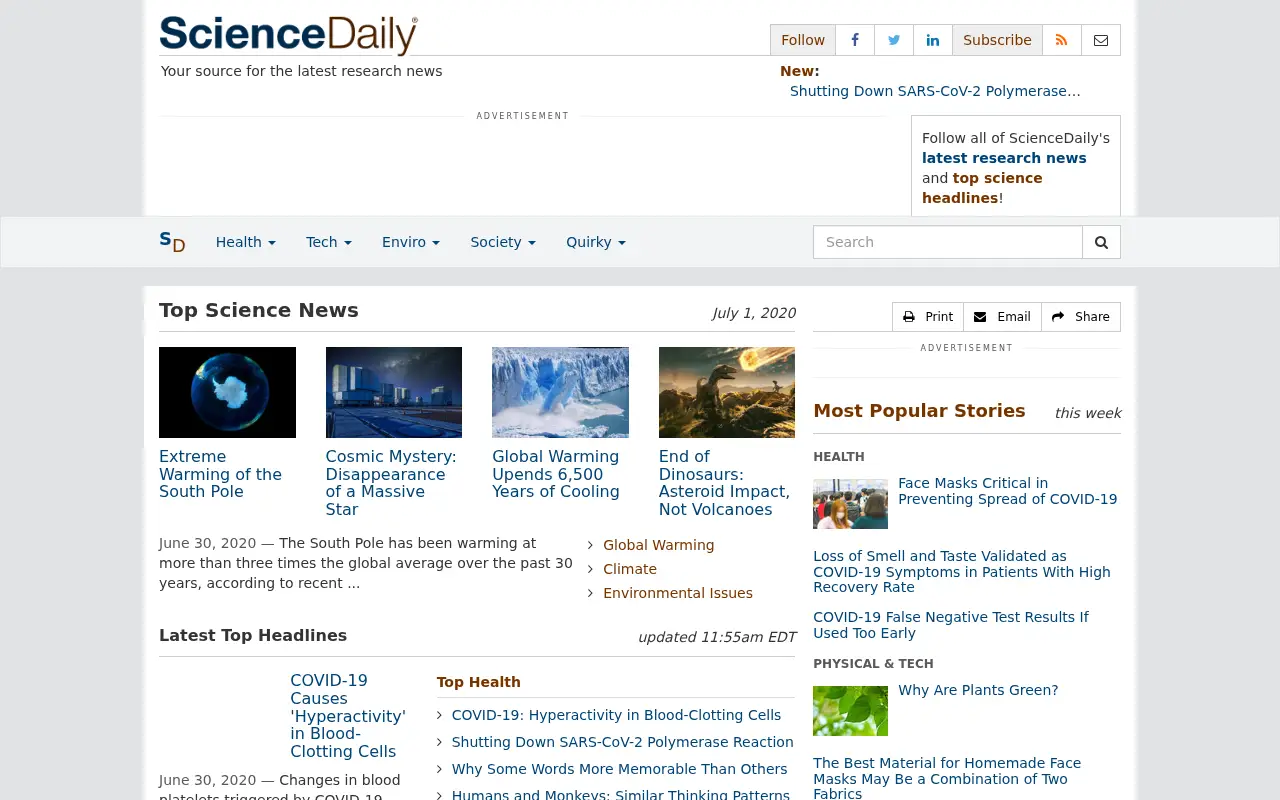Viewport: 1280px width, 800px height.
Task: Click into the Search field
Action: tap(948, 242)
